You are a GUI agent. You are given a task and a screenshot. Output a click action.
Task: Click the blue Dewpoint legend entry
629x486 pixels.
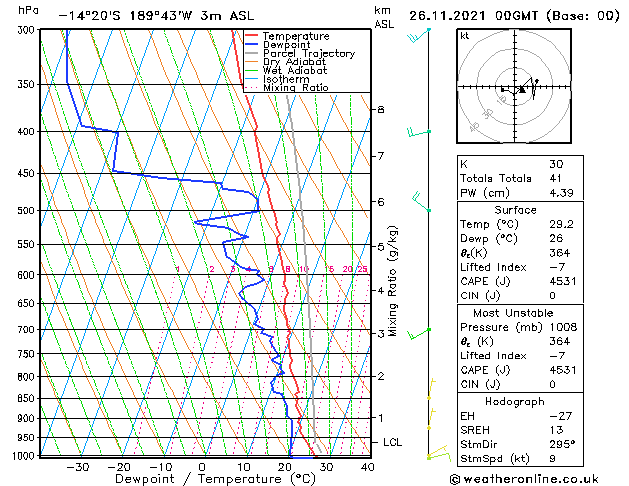click(278, 45)
